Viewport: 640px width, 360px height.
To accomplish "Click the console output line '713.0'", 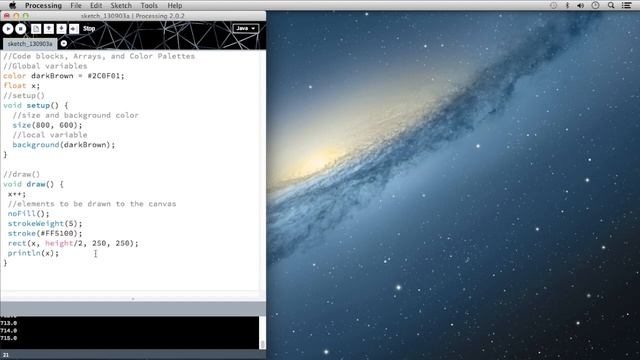I will (9, 323).
